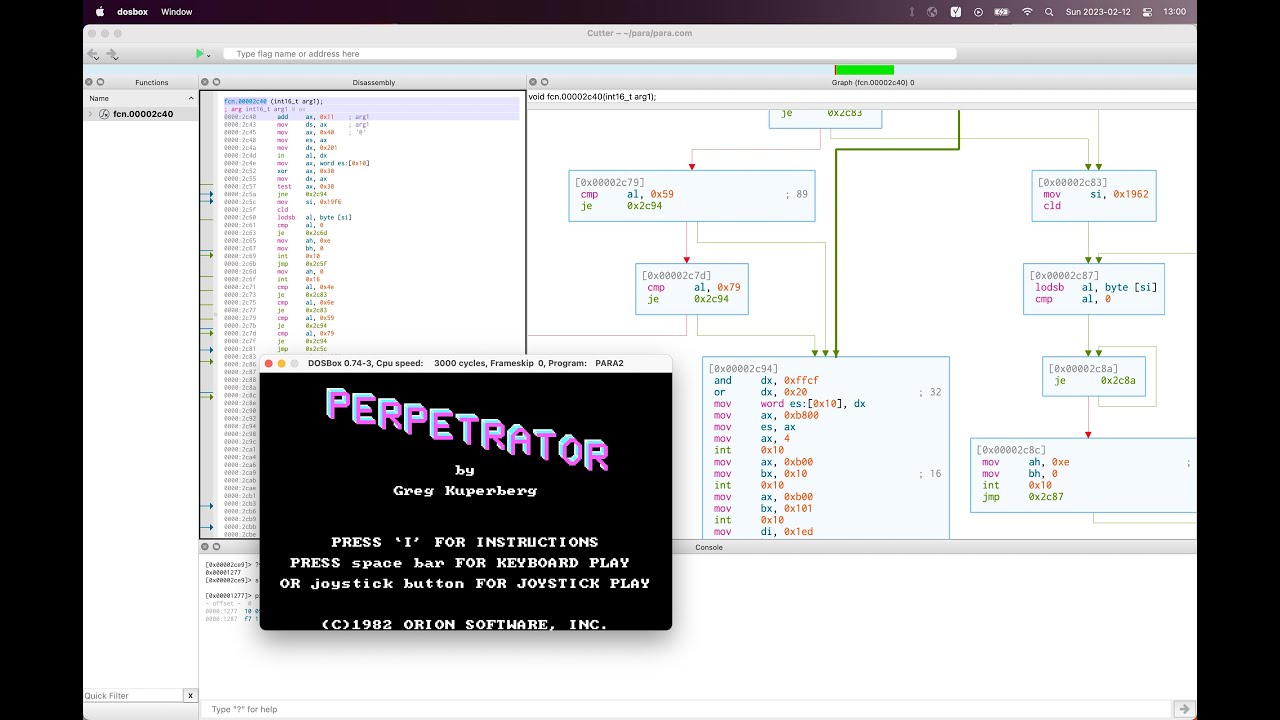Close the Console panel

click(x=204, y=547)
